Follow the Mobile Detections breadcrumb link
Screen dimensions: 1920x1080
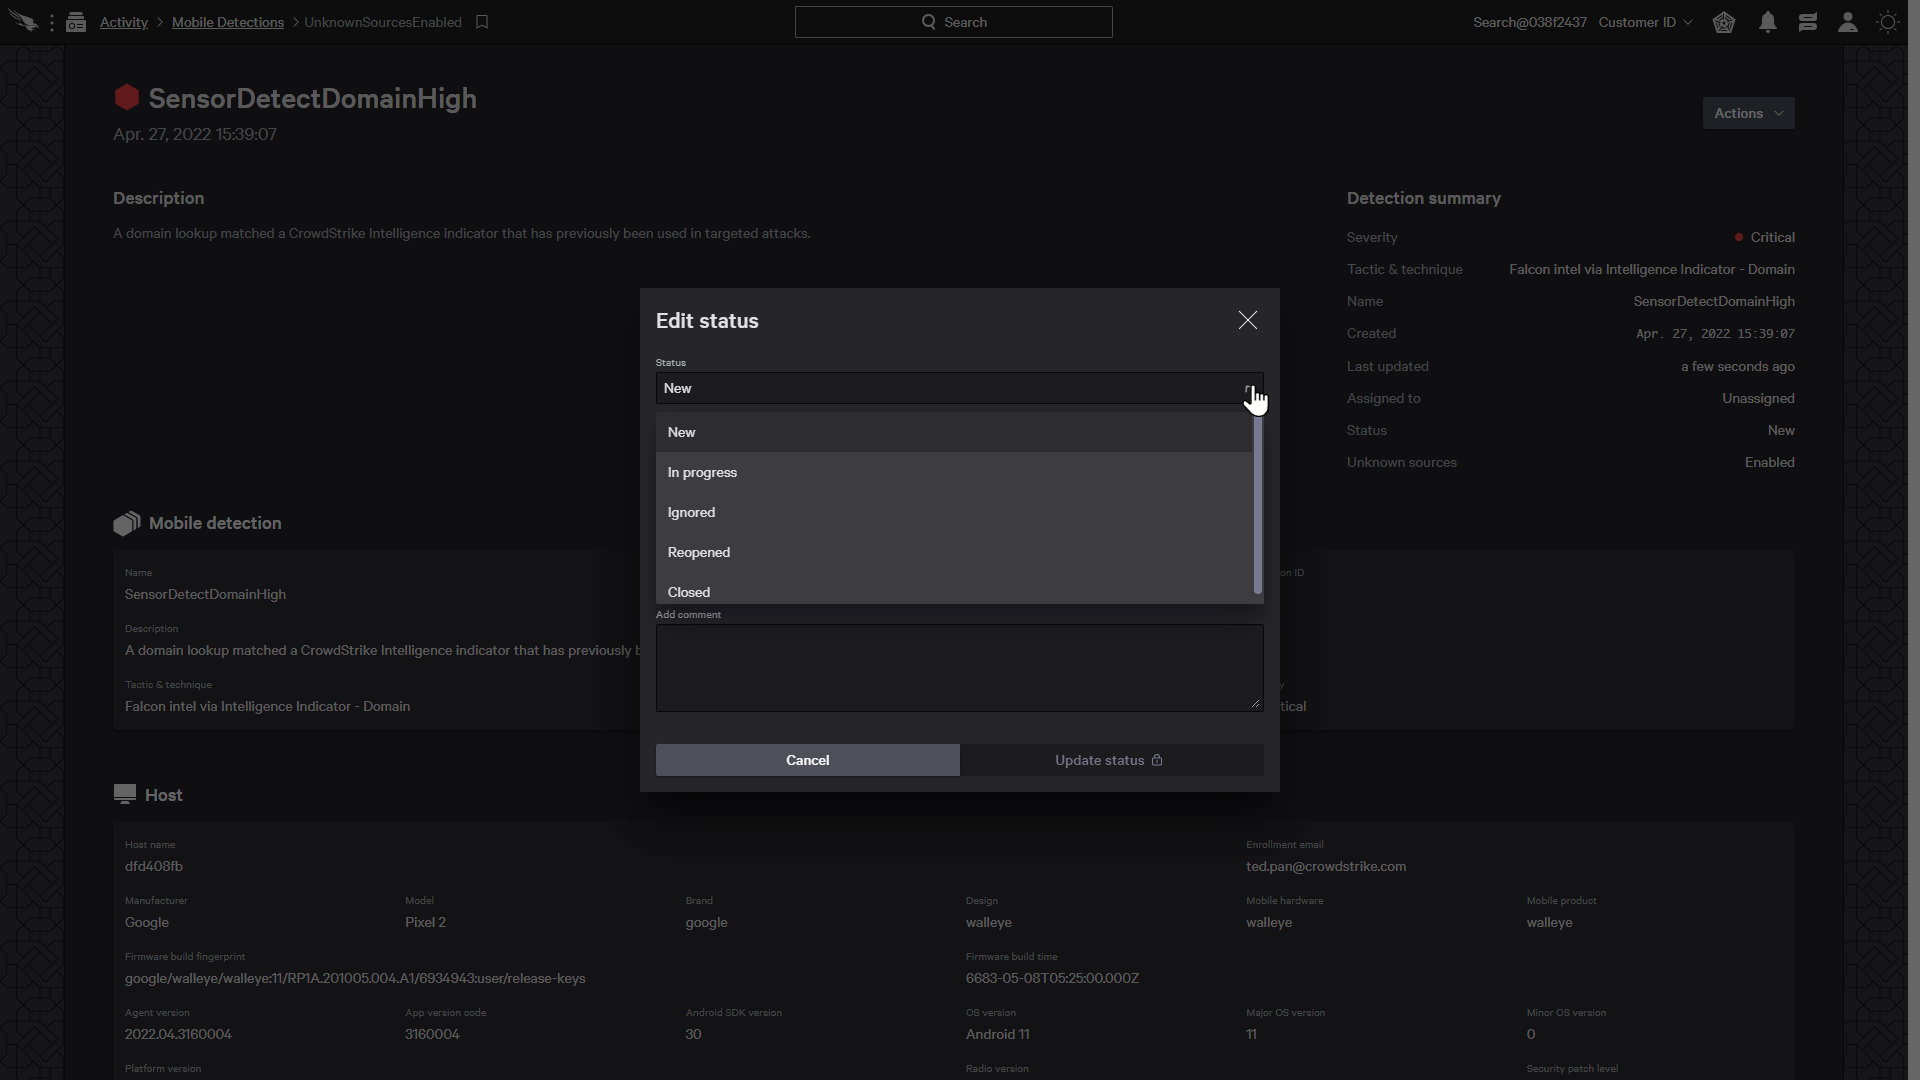(228, 22)
